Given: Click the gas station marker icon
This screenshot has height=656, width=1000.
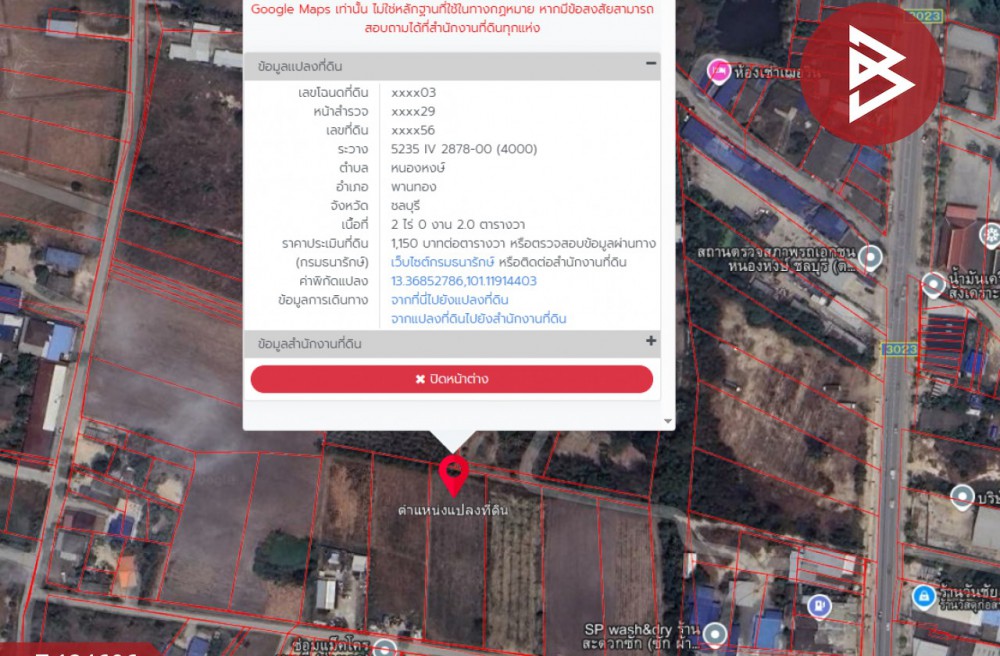Looking at the screenshot, I should [x=820, y=605].
